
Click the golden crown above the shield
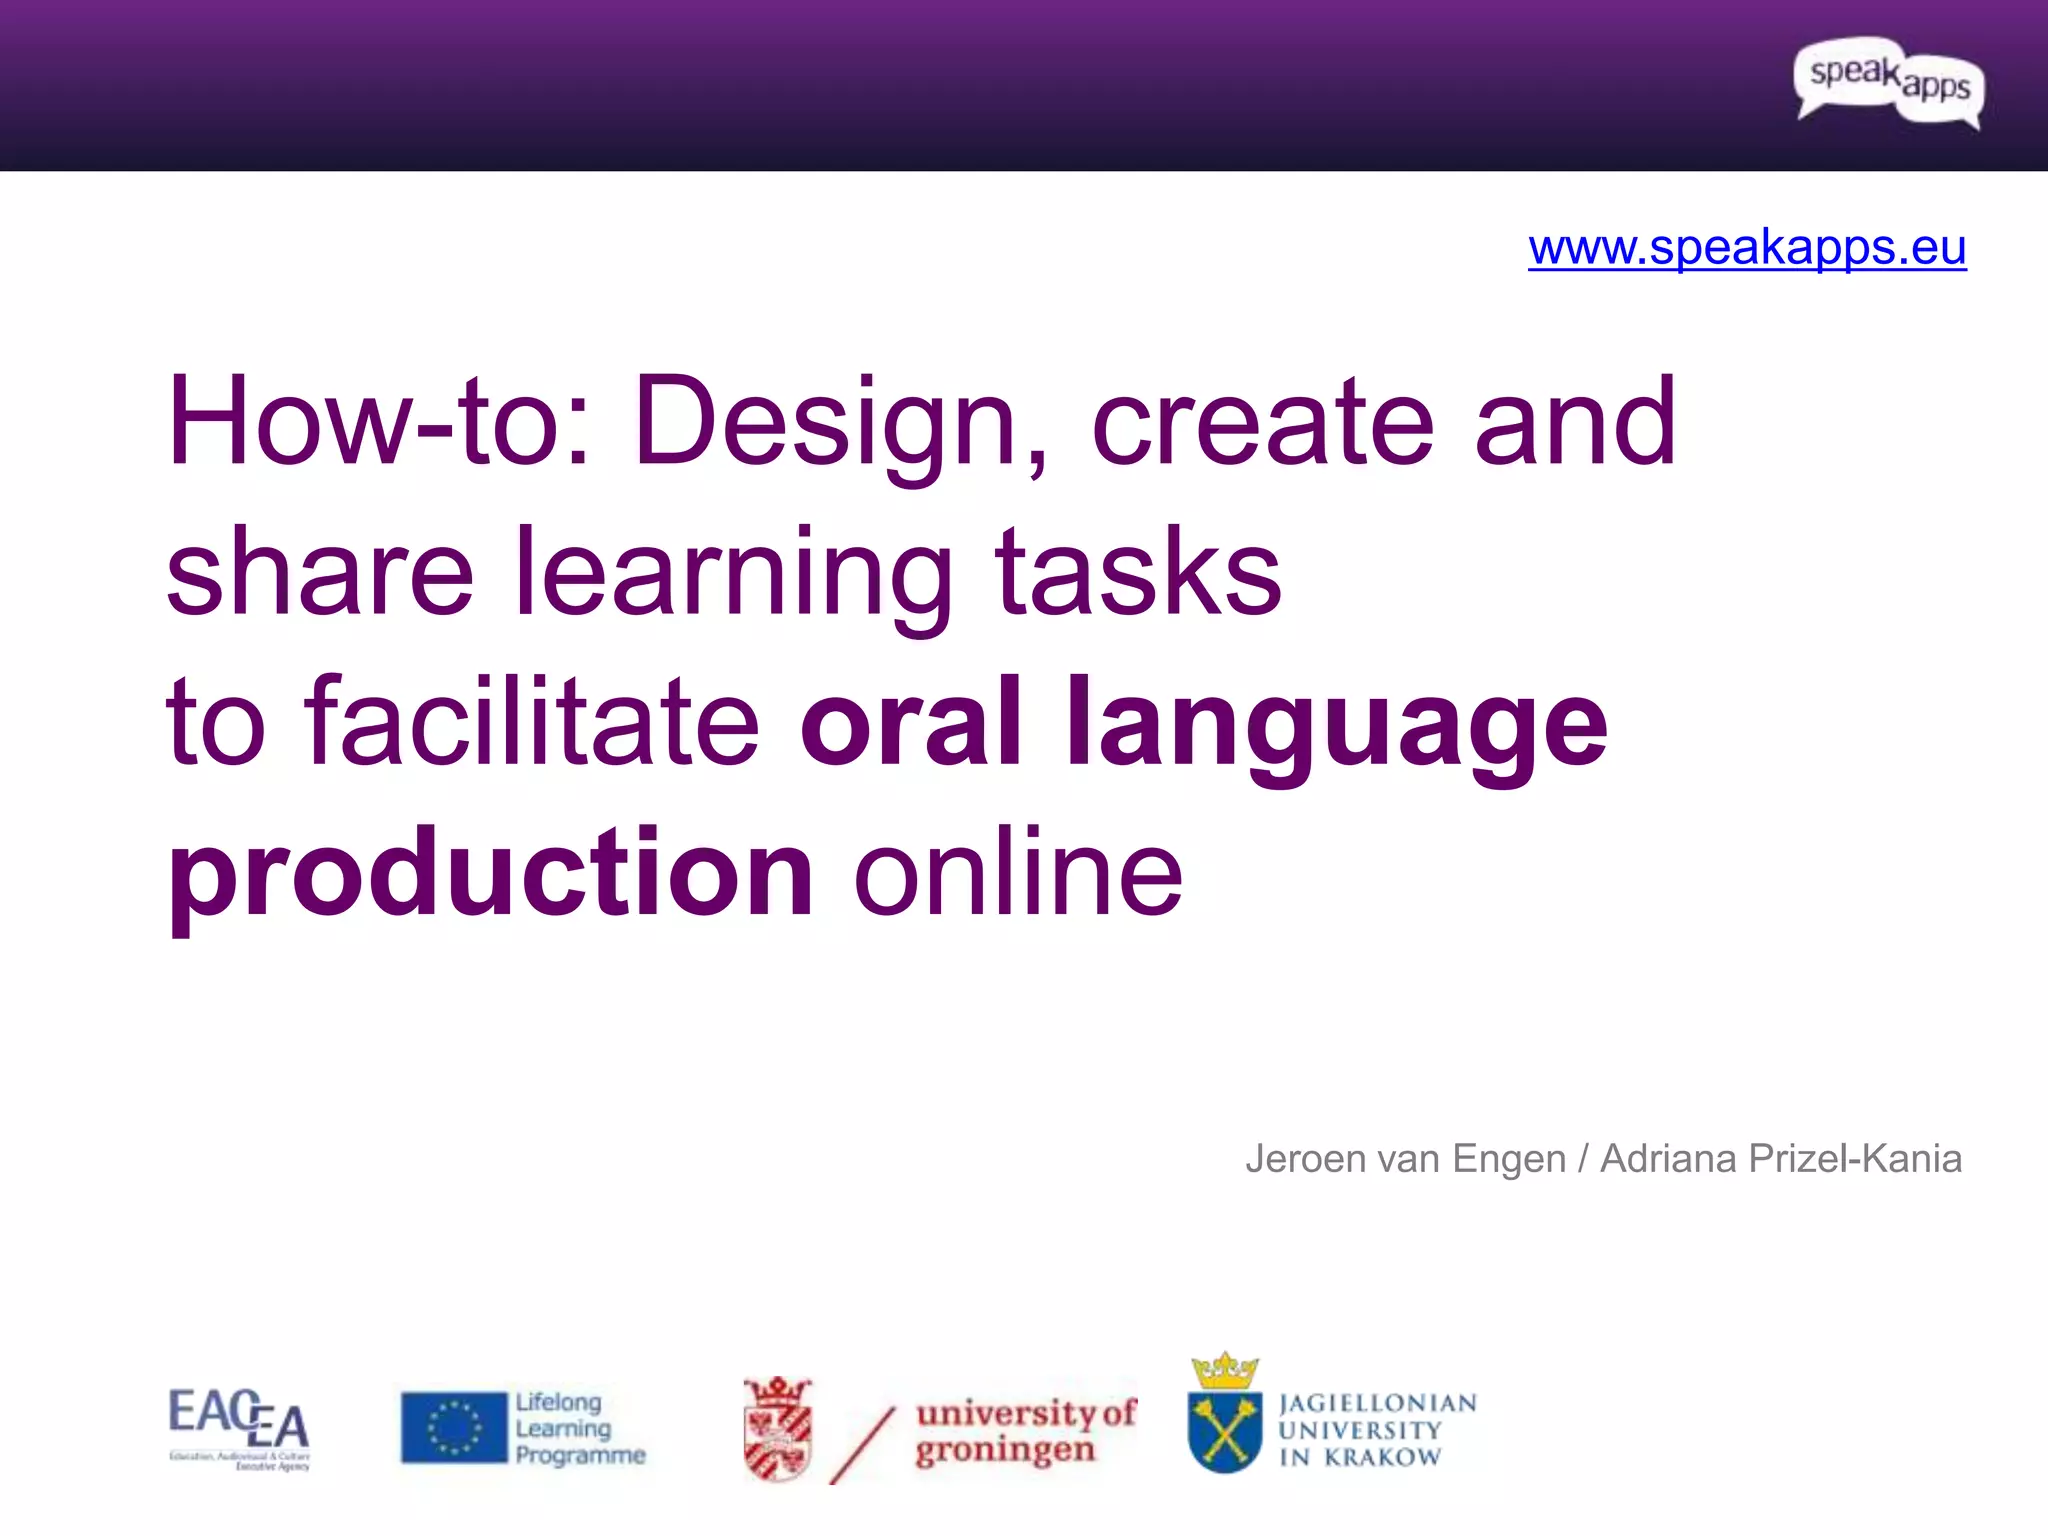[1225, 1370]
